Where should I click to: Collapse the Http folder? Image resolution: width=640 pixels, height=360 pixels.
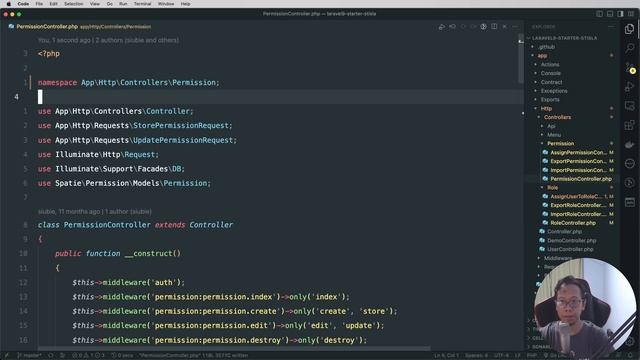[546, 109]
